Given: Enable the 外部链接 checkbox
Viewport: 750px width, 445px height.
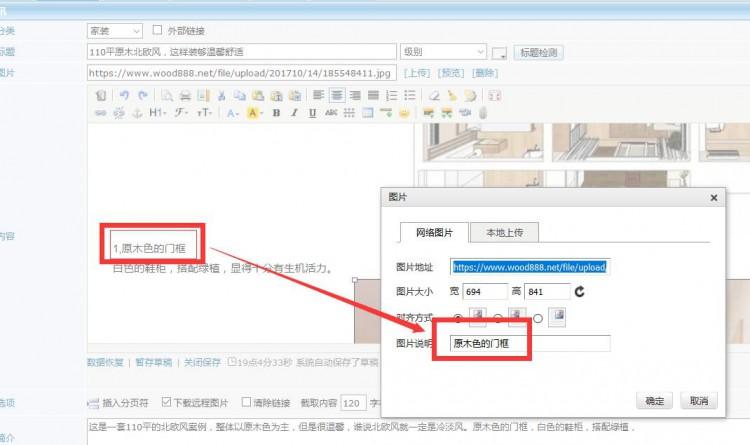Looking at the screenshot, I should coord(157,31).
